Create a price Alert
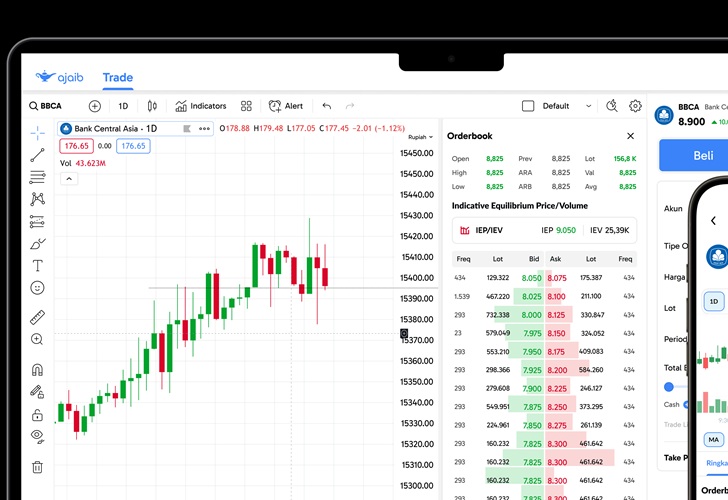Viewport: 728px width, 500px height. (x=286, y=106)
